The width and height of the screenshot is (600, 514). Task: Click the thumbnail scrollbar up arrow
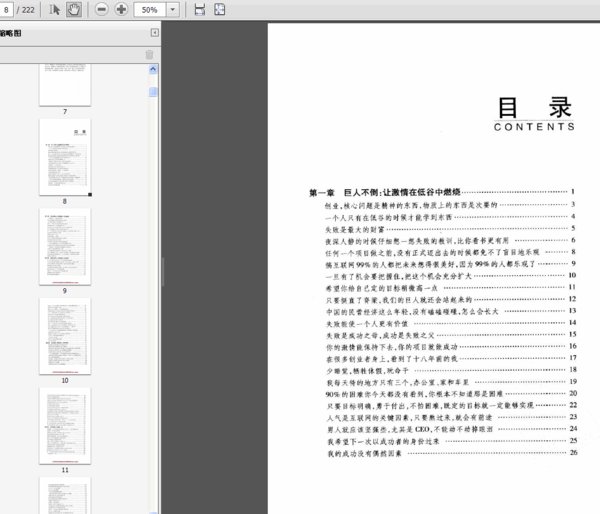pos(153,69)
